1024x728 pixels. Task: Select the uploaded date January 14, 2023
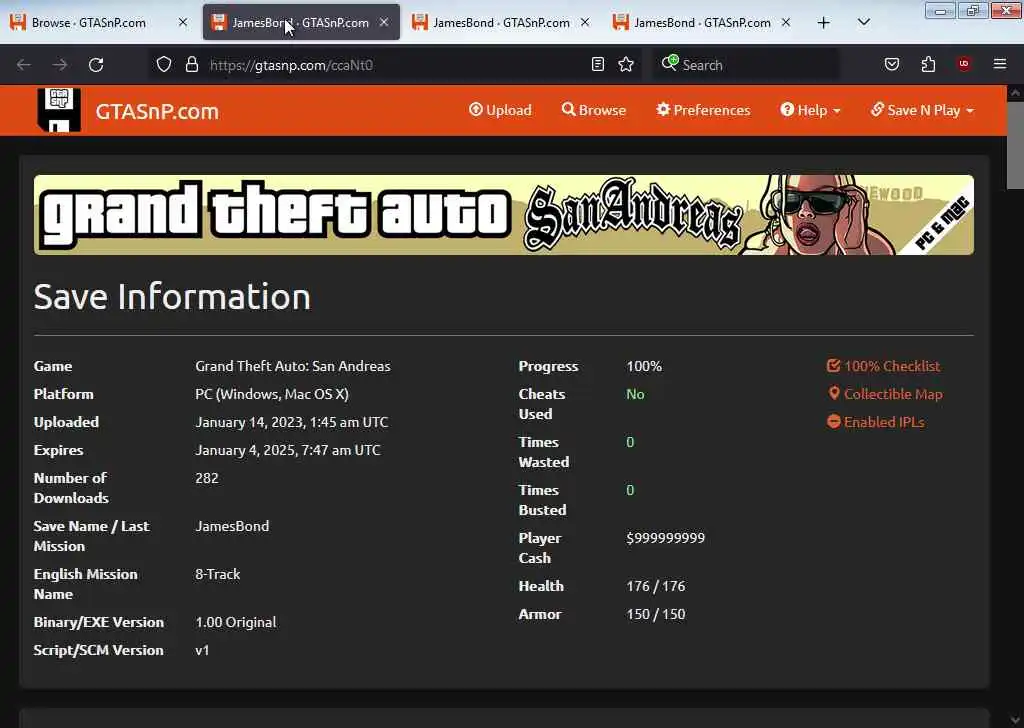[292, 422]
